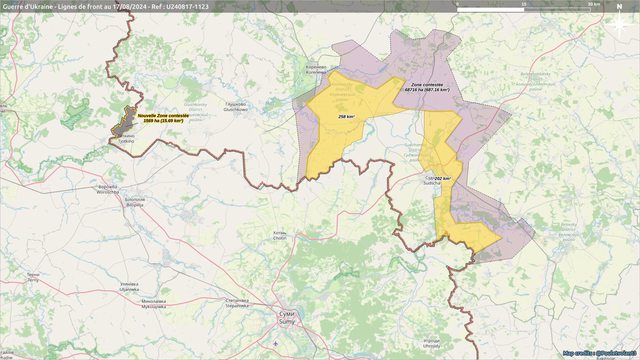640x360 pixels.
Task: Click the '202 km²' label near Sudzha
Action: point(442,179)
